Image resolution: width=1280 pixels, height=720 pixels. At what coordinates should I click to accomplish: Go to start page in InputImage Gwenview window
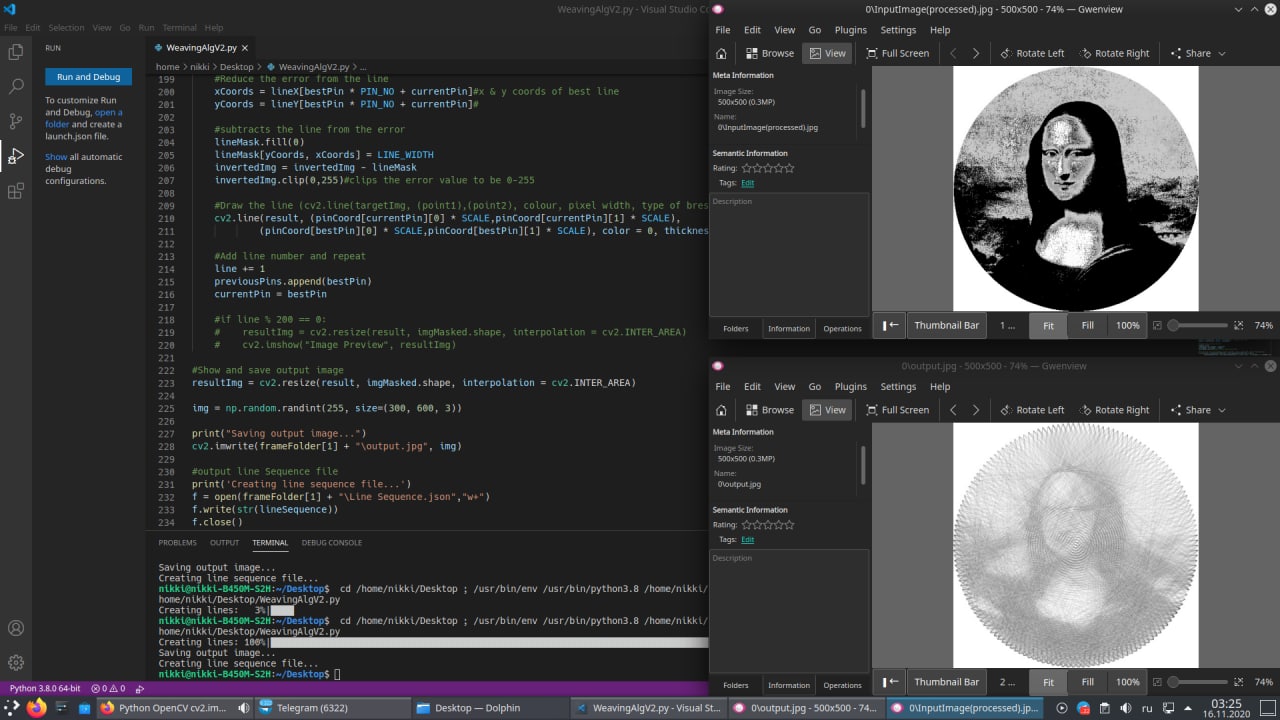721,53
